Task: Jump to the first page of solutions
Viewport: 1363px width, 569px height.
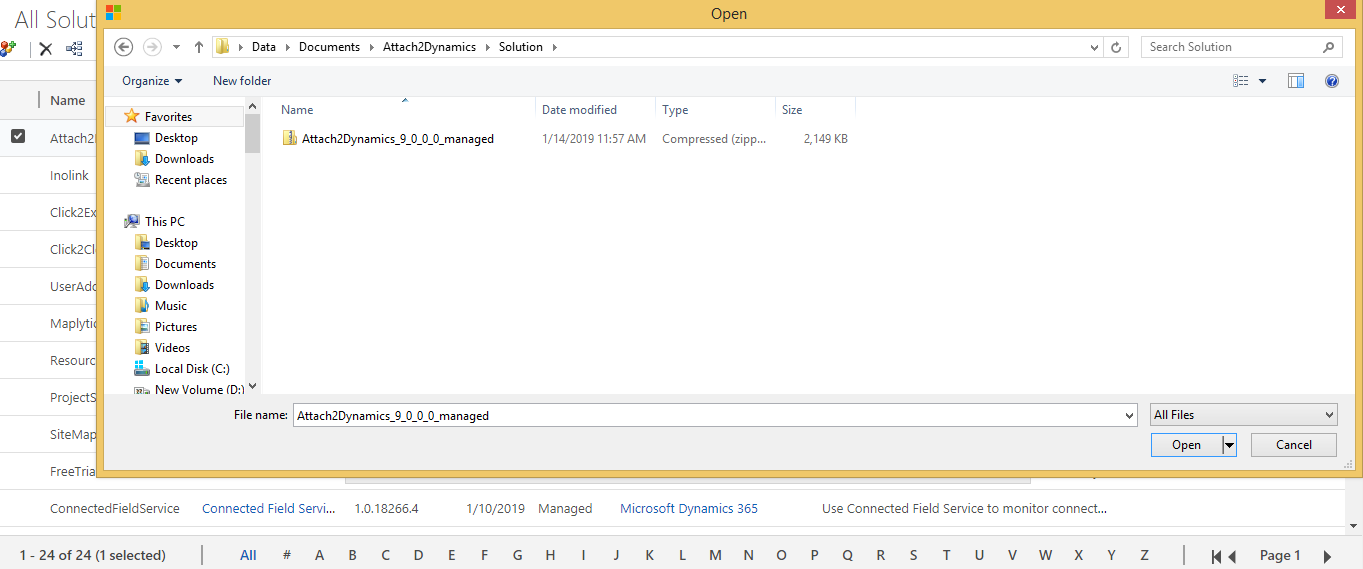Action: (1216, 556)
